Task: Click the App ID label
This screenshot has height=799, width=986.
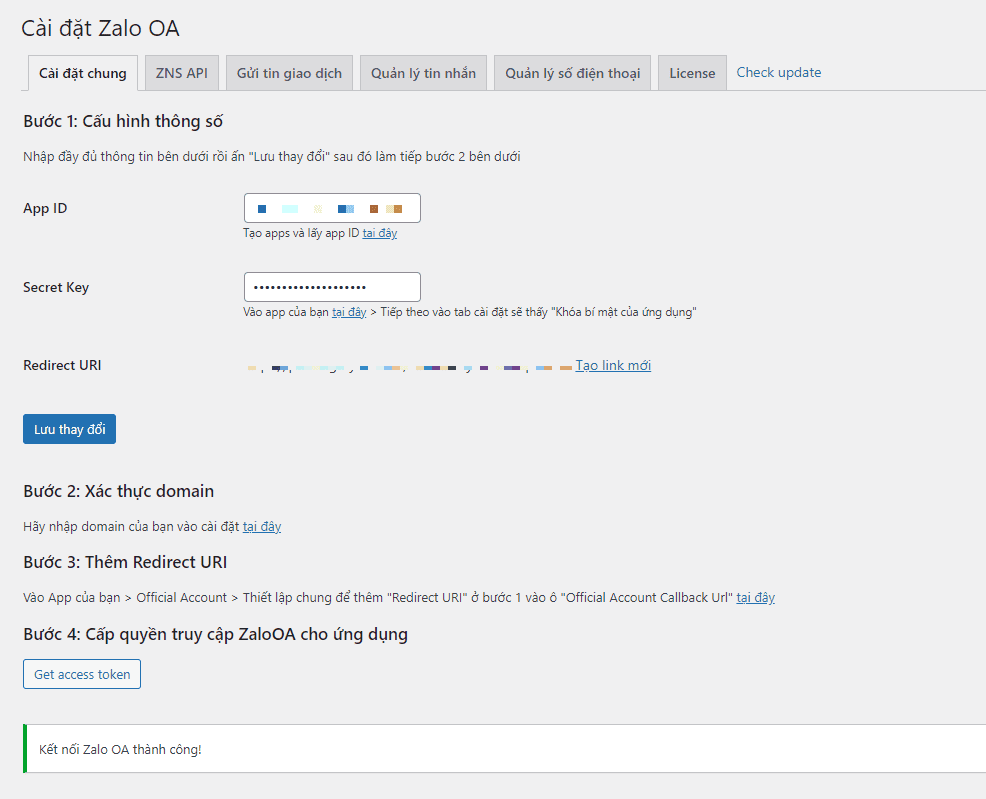Action: (x=45, y=208)
